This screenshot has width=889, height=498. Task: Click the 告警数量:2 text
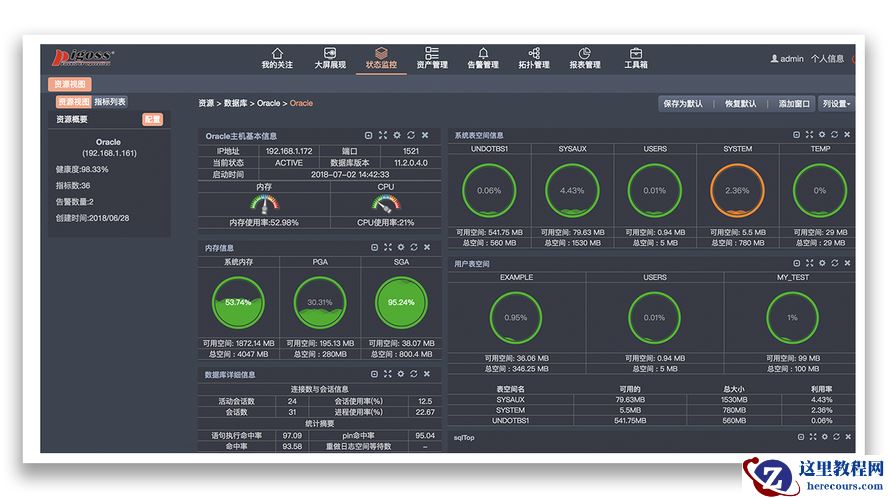click(75, 202)
